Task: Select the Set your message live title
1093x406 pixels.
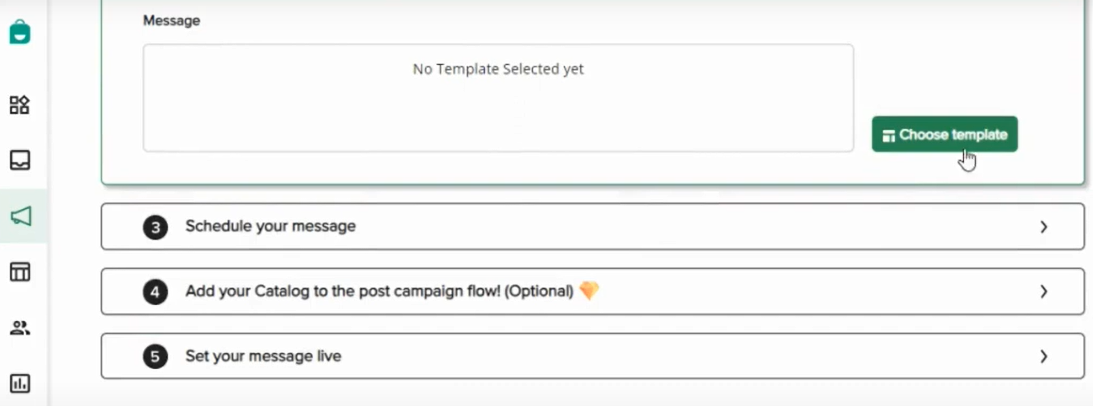Action: point(263,356)
